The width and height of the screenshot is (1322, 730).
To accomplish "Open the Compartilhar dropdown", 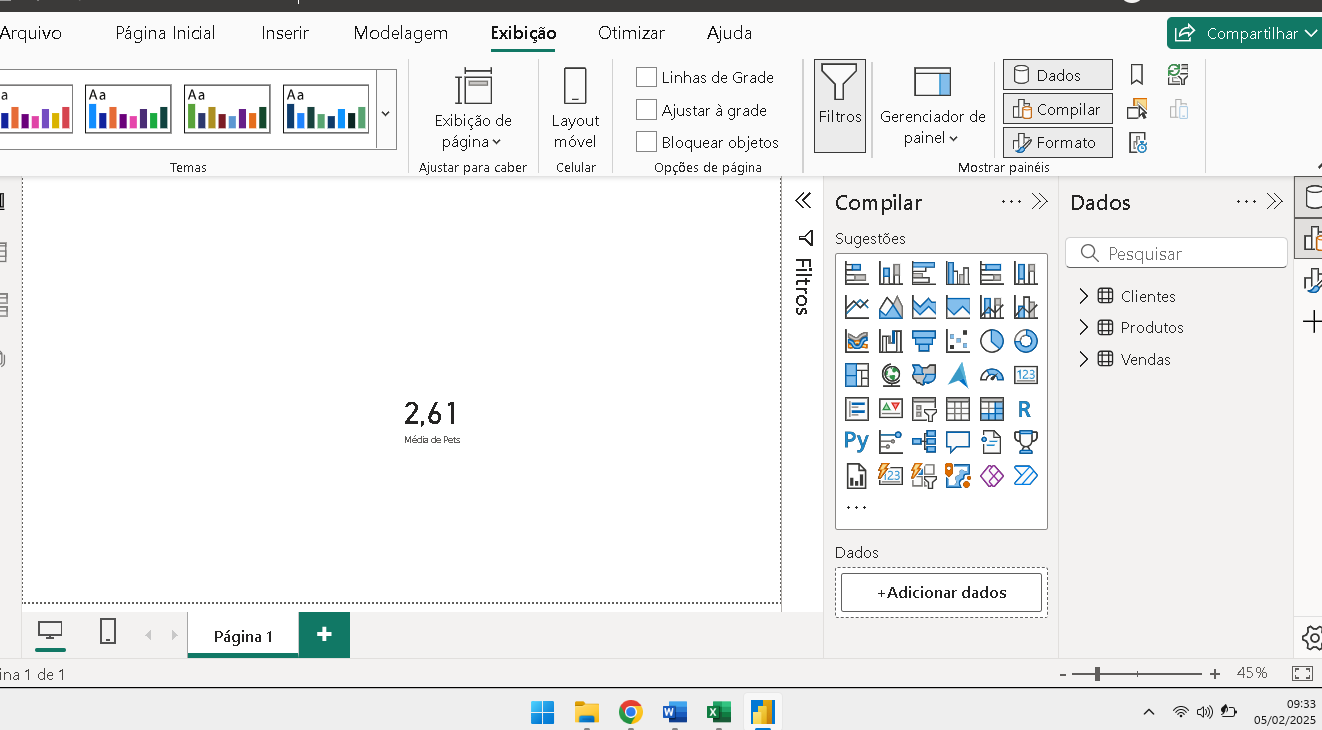I will tap(1244, 33).
